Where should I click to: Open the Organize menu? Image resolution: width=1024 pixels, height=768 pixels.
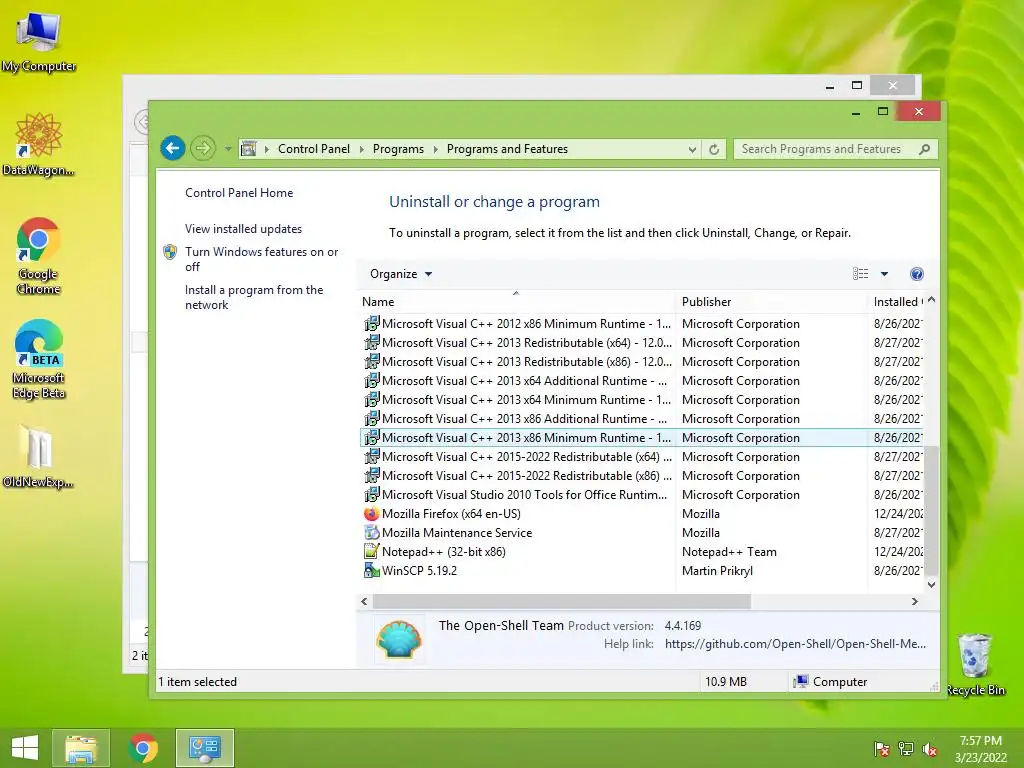pyautogui.click(x=400, y=274)
